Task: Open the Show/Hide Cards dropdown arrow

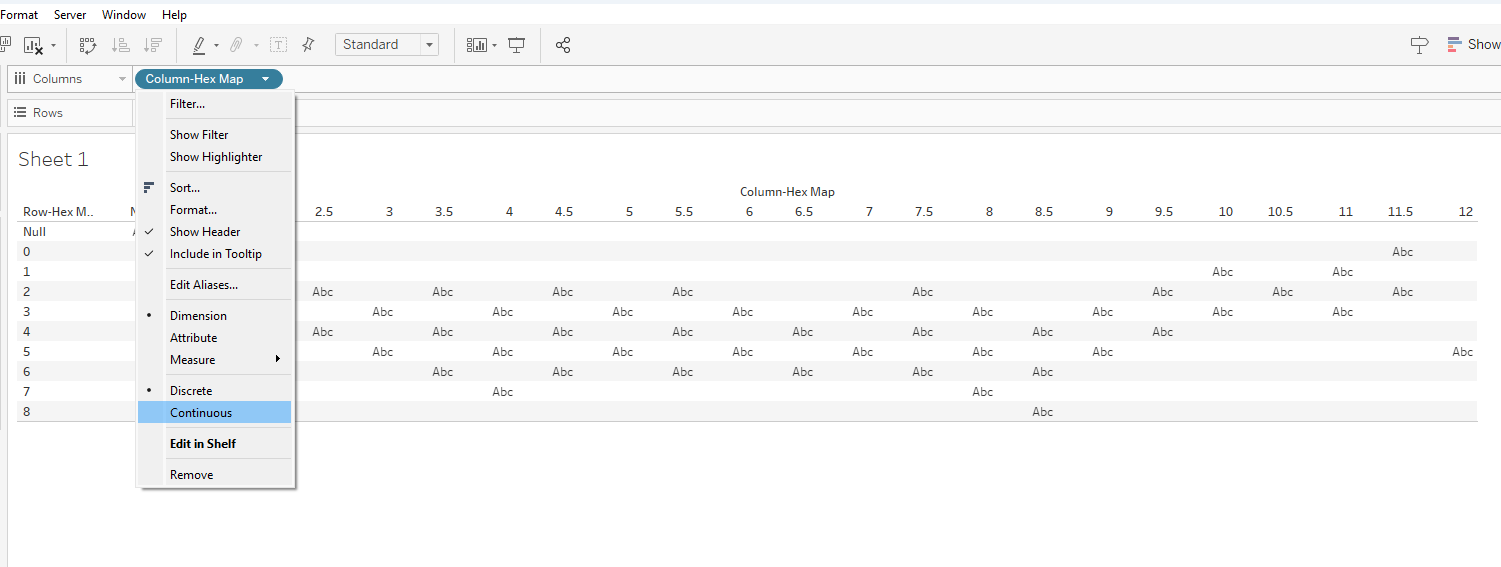Action: pos(494,46)
